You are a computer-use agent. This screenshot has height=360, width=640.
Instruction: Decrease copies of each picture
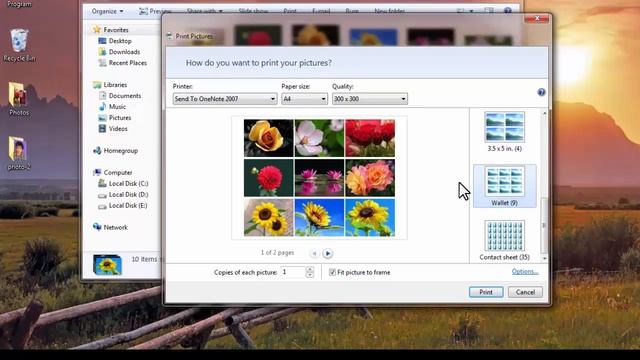pyautogui.click(x=310, y=275)
